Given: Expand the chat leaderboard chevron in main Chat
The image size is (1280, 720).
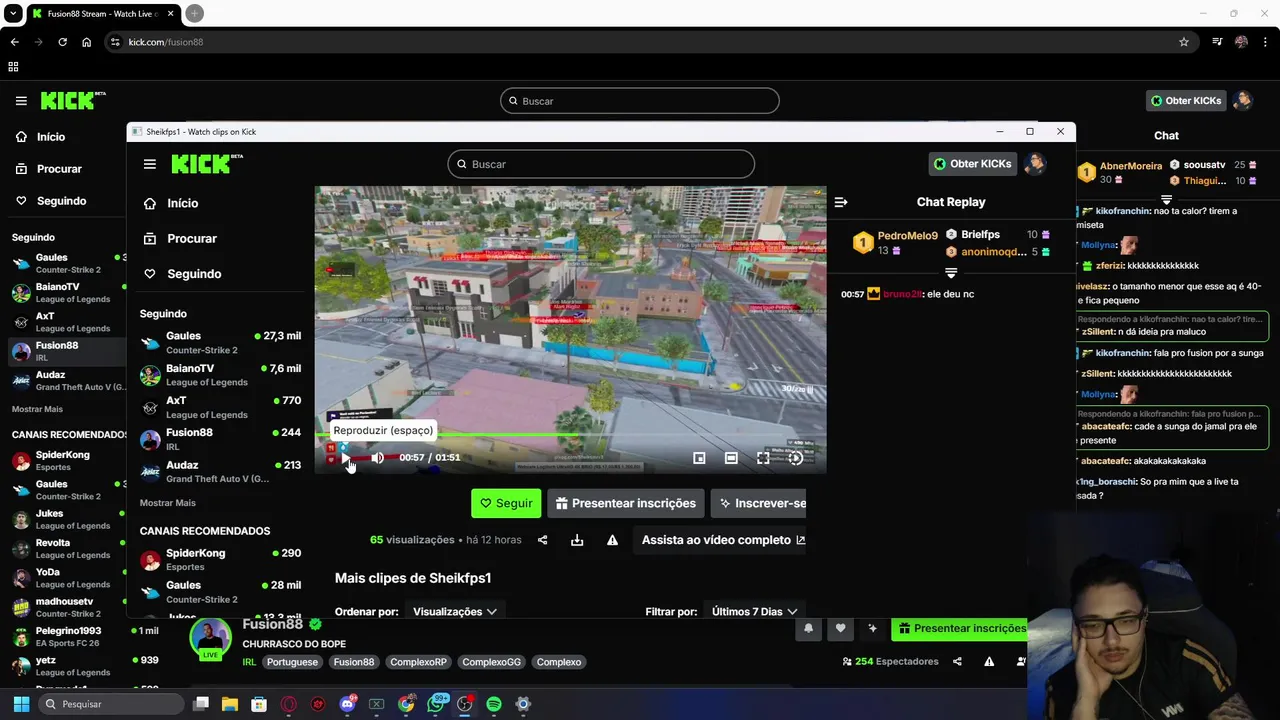Looking at the screenshot, I should point(1166,200).
